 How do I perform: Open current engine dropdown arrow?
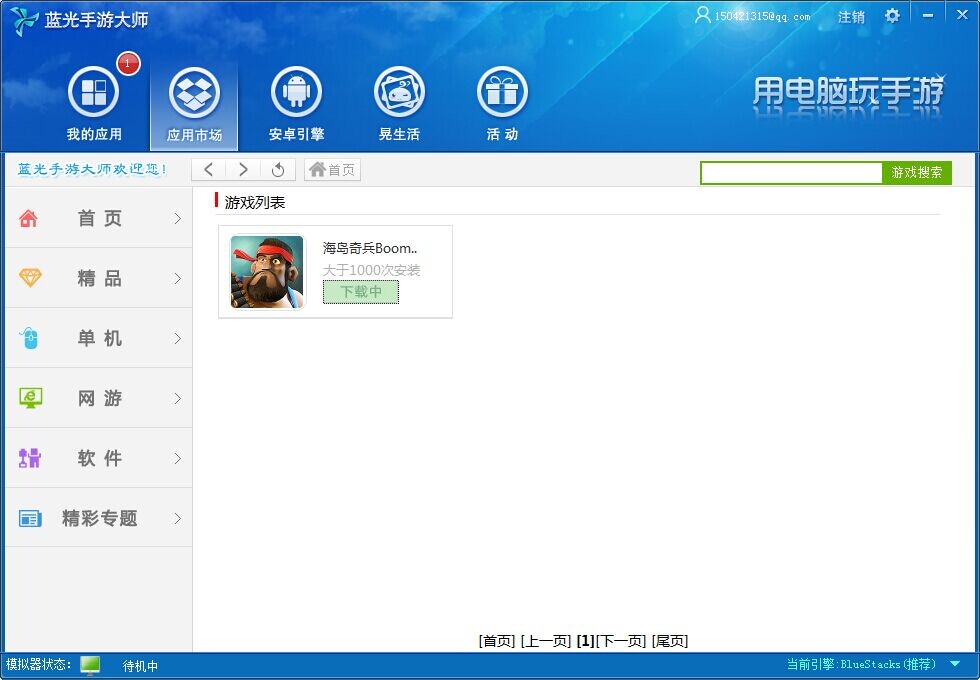955,664
